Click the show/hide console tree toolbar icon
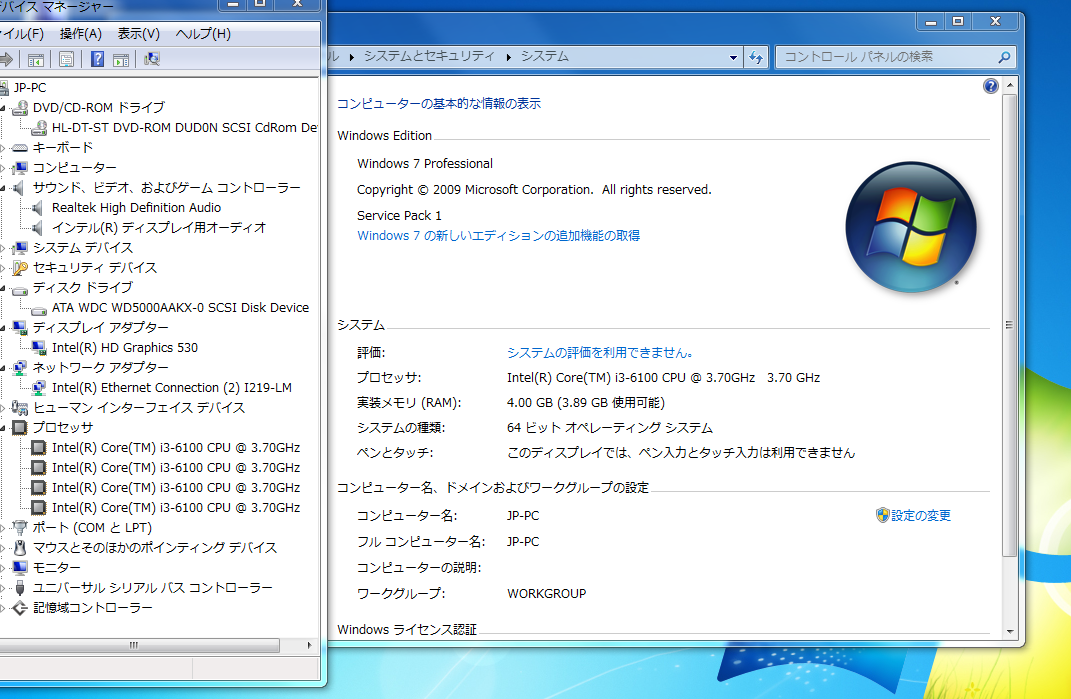1071x699 pixels. (36, 59)
